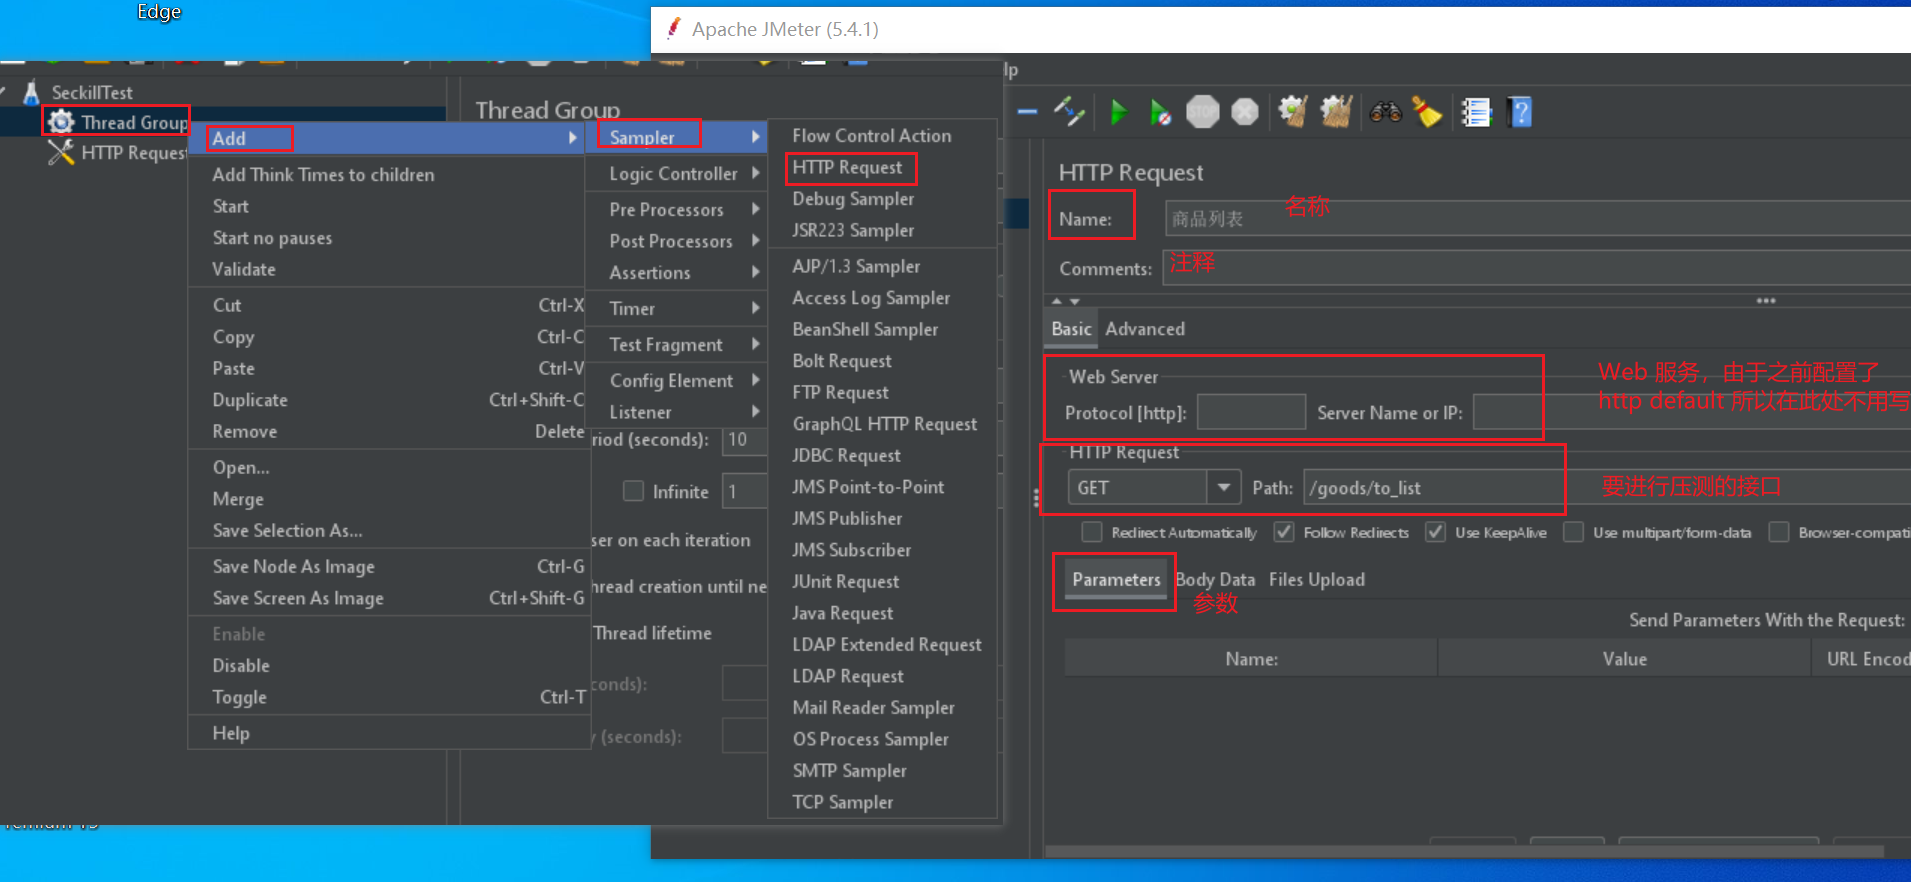1911x882 pixels.
Task: Click the Shutdown (grey X) toolbar icon
Action: pos(1245,112)
